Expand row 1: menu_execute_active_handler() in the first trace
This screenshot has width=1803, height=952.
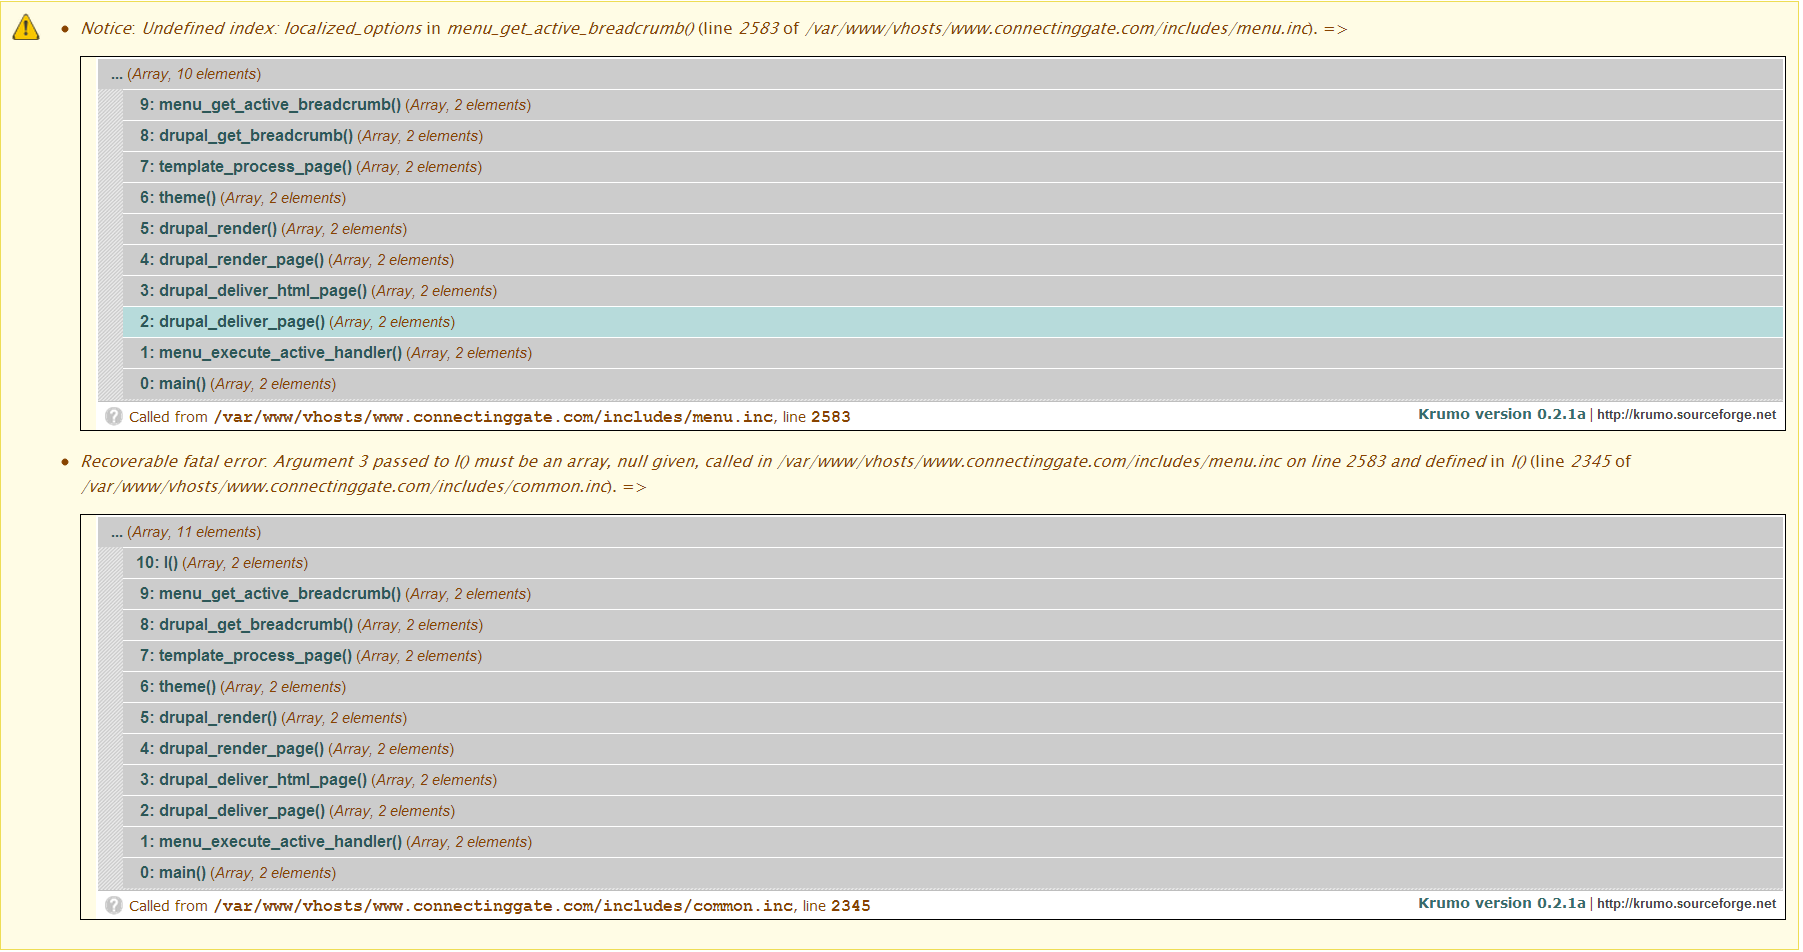point(953,353)
